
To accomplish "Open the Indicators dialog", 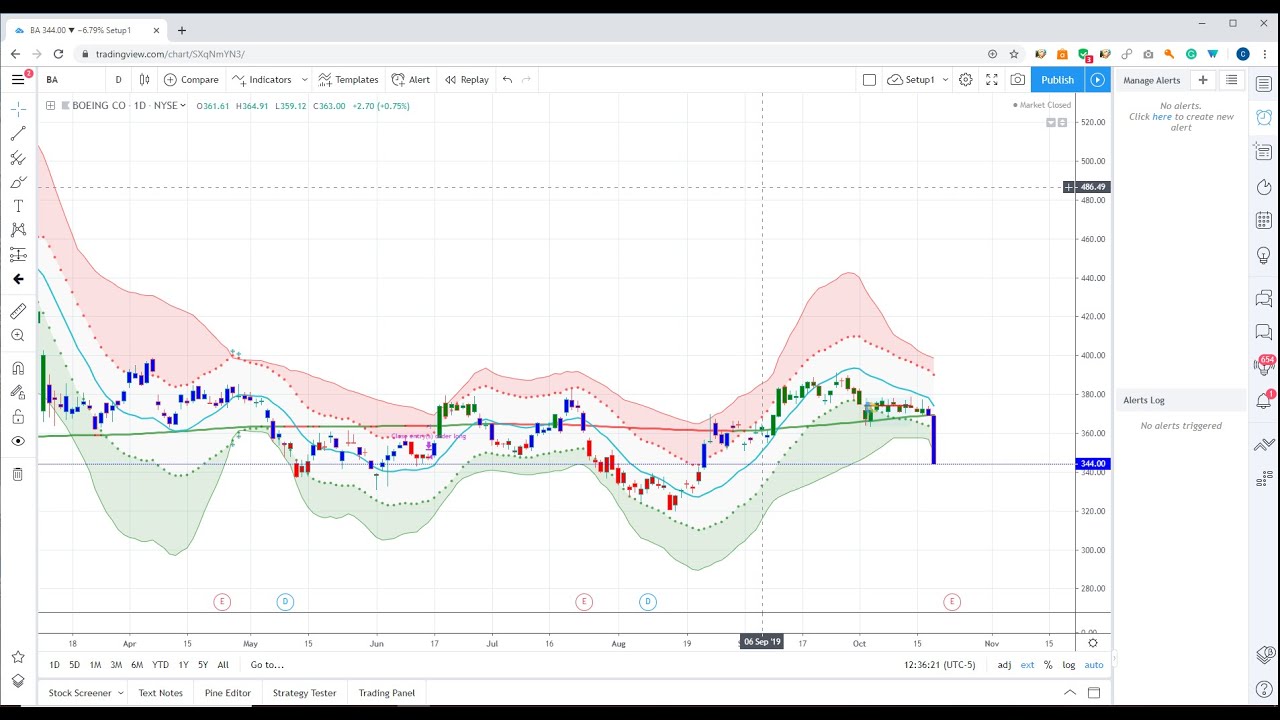I will coord(262,80).
